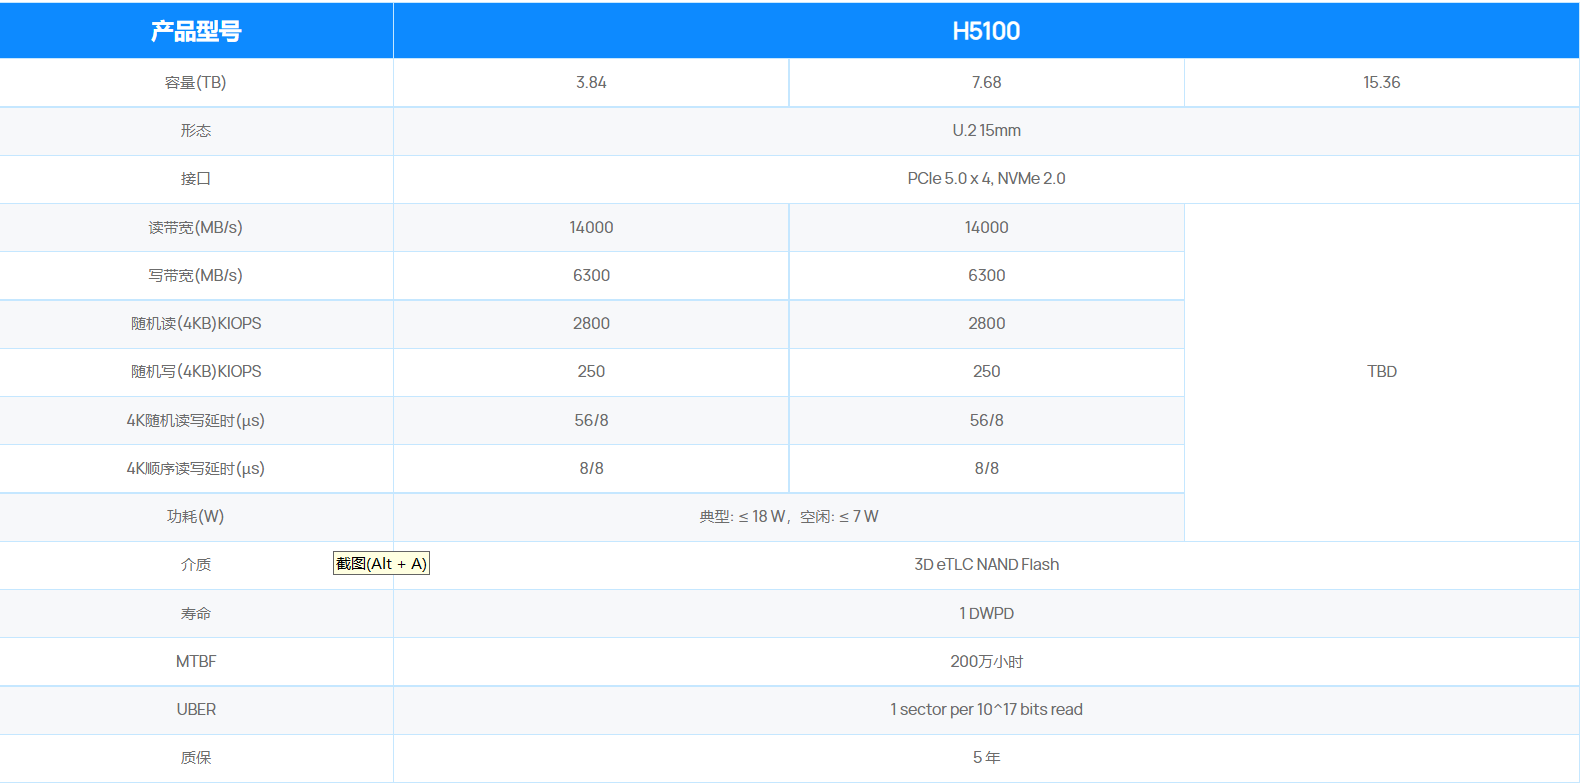Click the 容量(TB) row label

(x=196, y=83)
